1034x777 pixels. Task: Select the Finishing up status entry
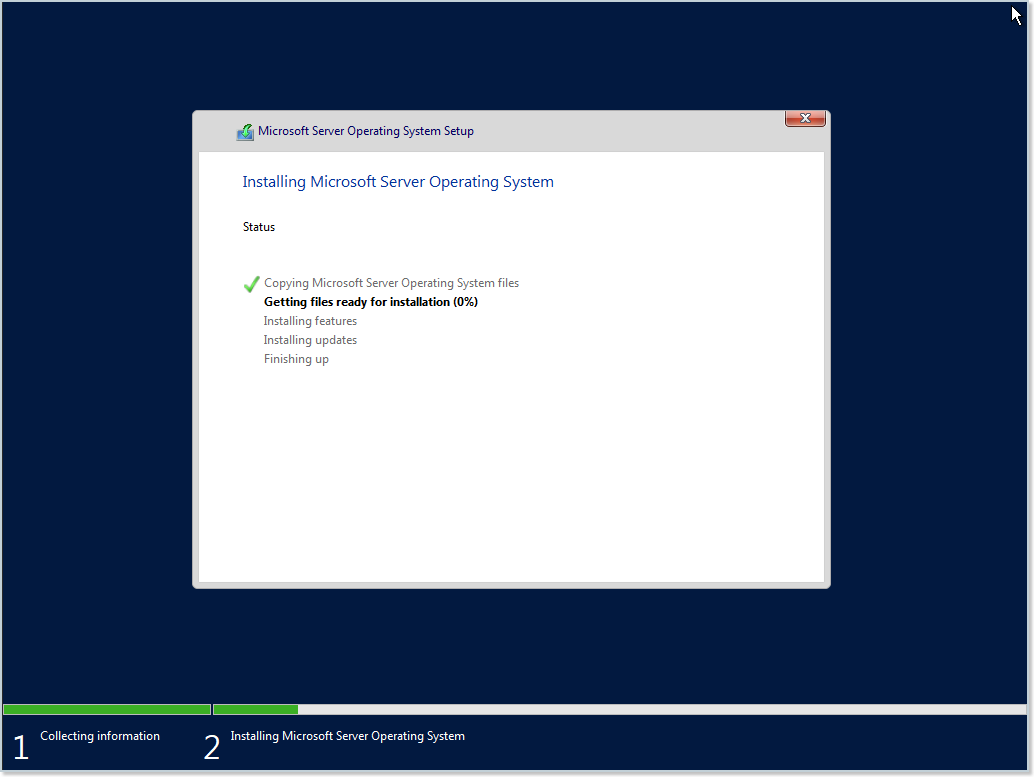point(296,358)
